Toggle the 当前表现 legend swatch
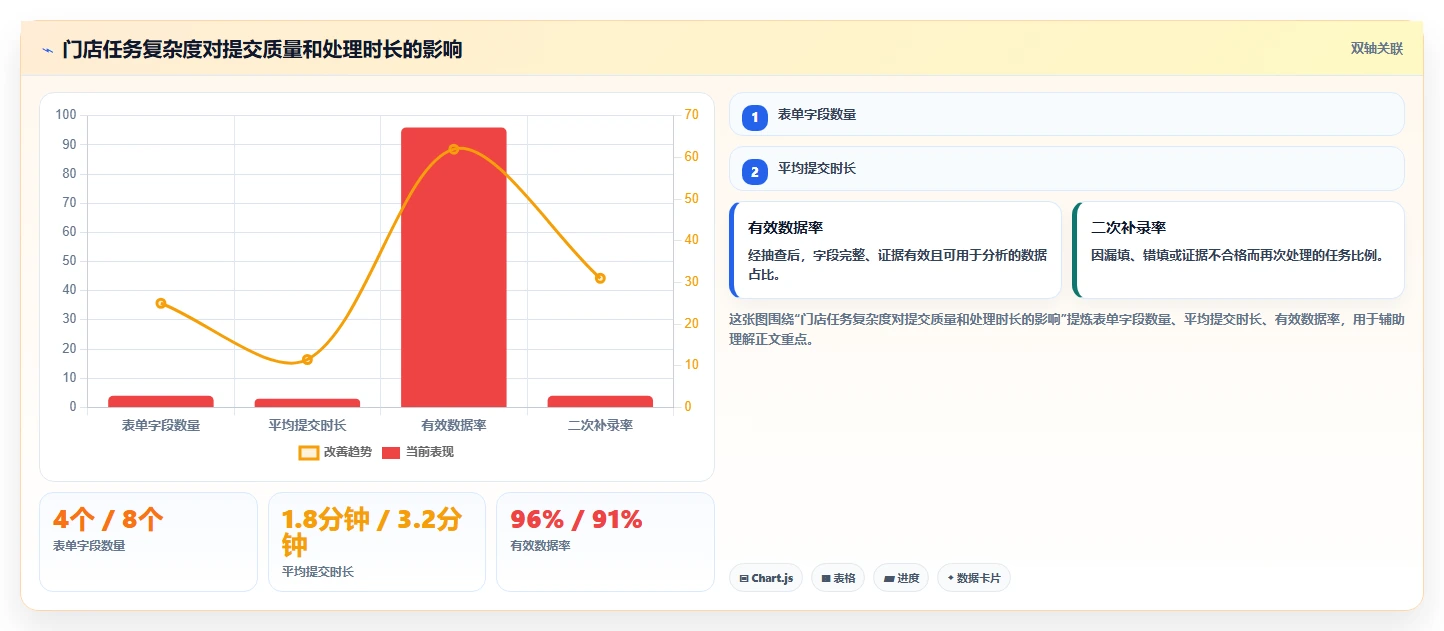The width and height of the screenshot is (1444, 631). click(391, 453)
